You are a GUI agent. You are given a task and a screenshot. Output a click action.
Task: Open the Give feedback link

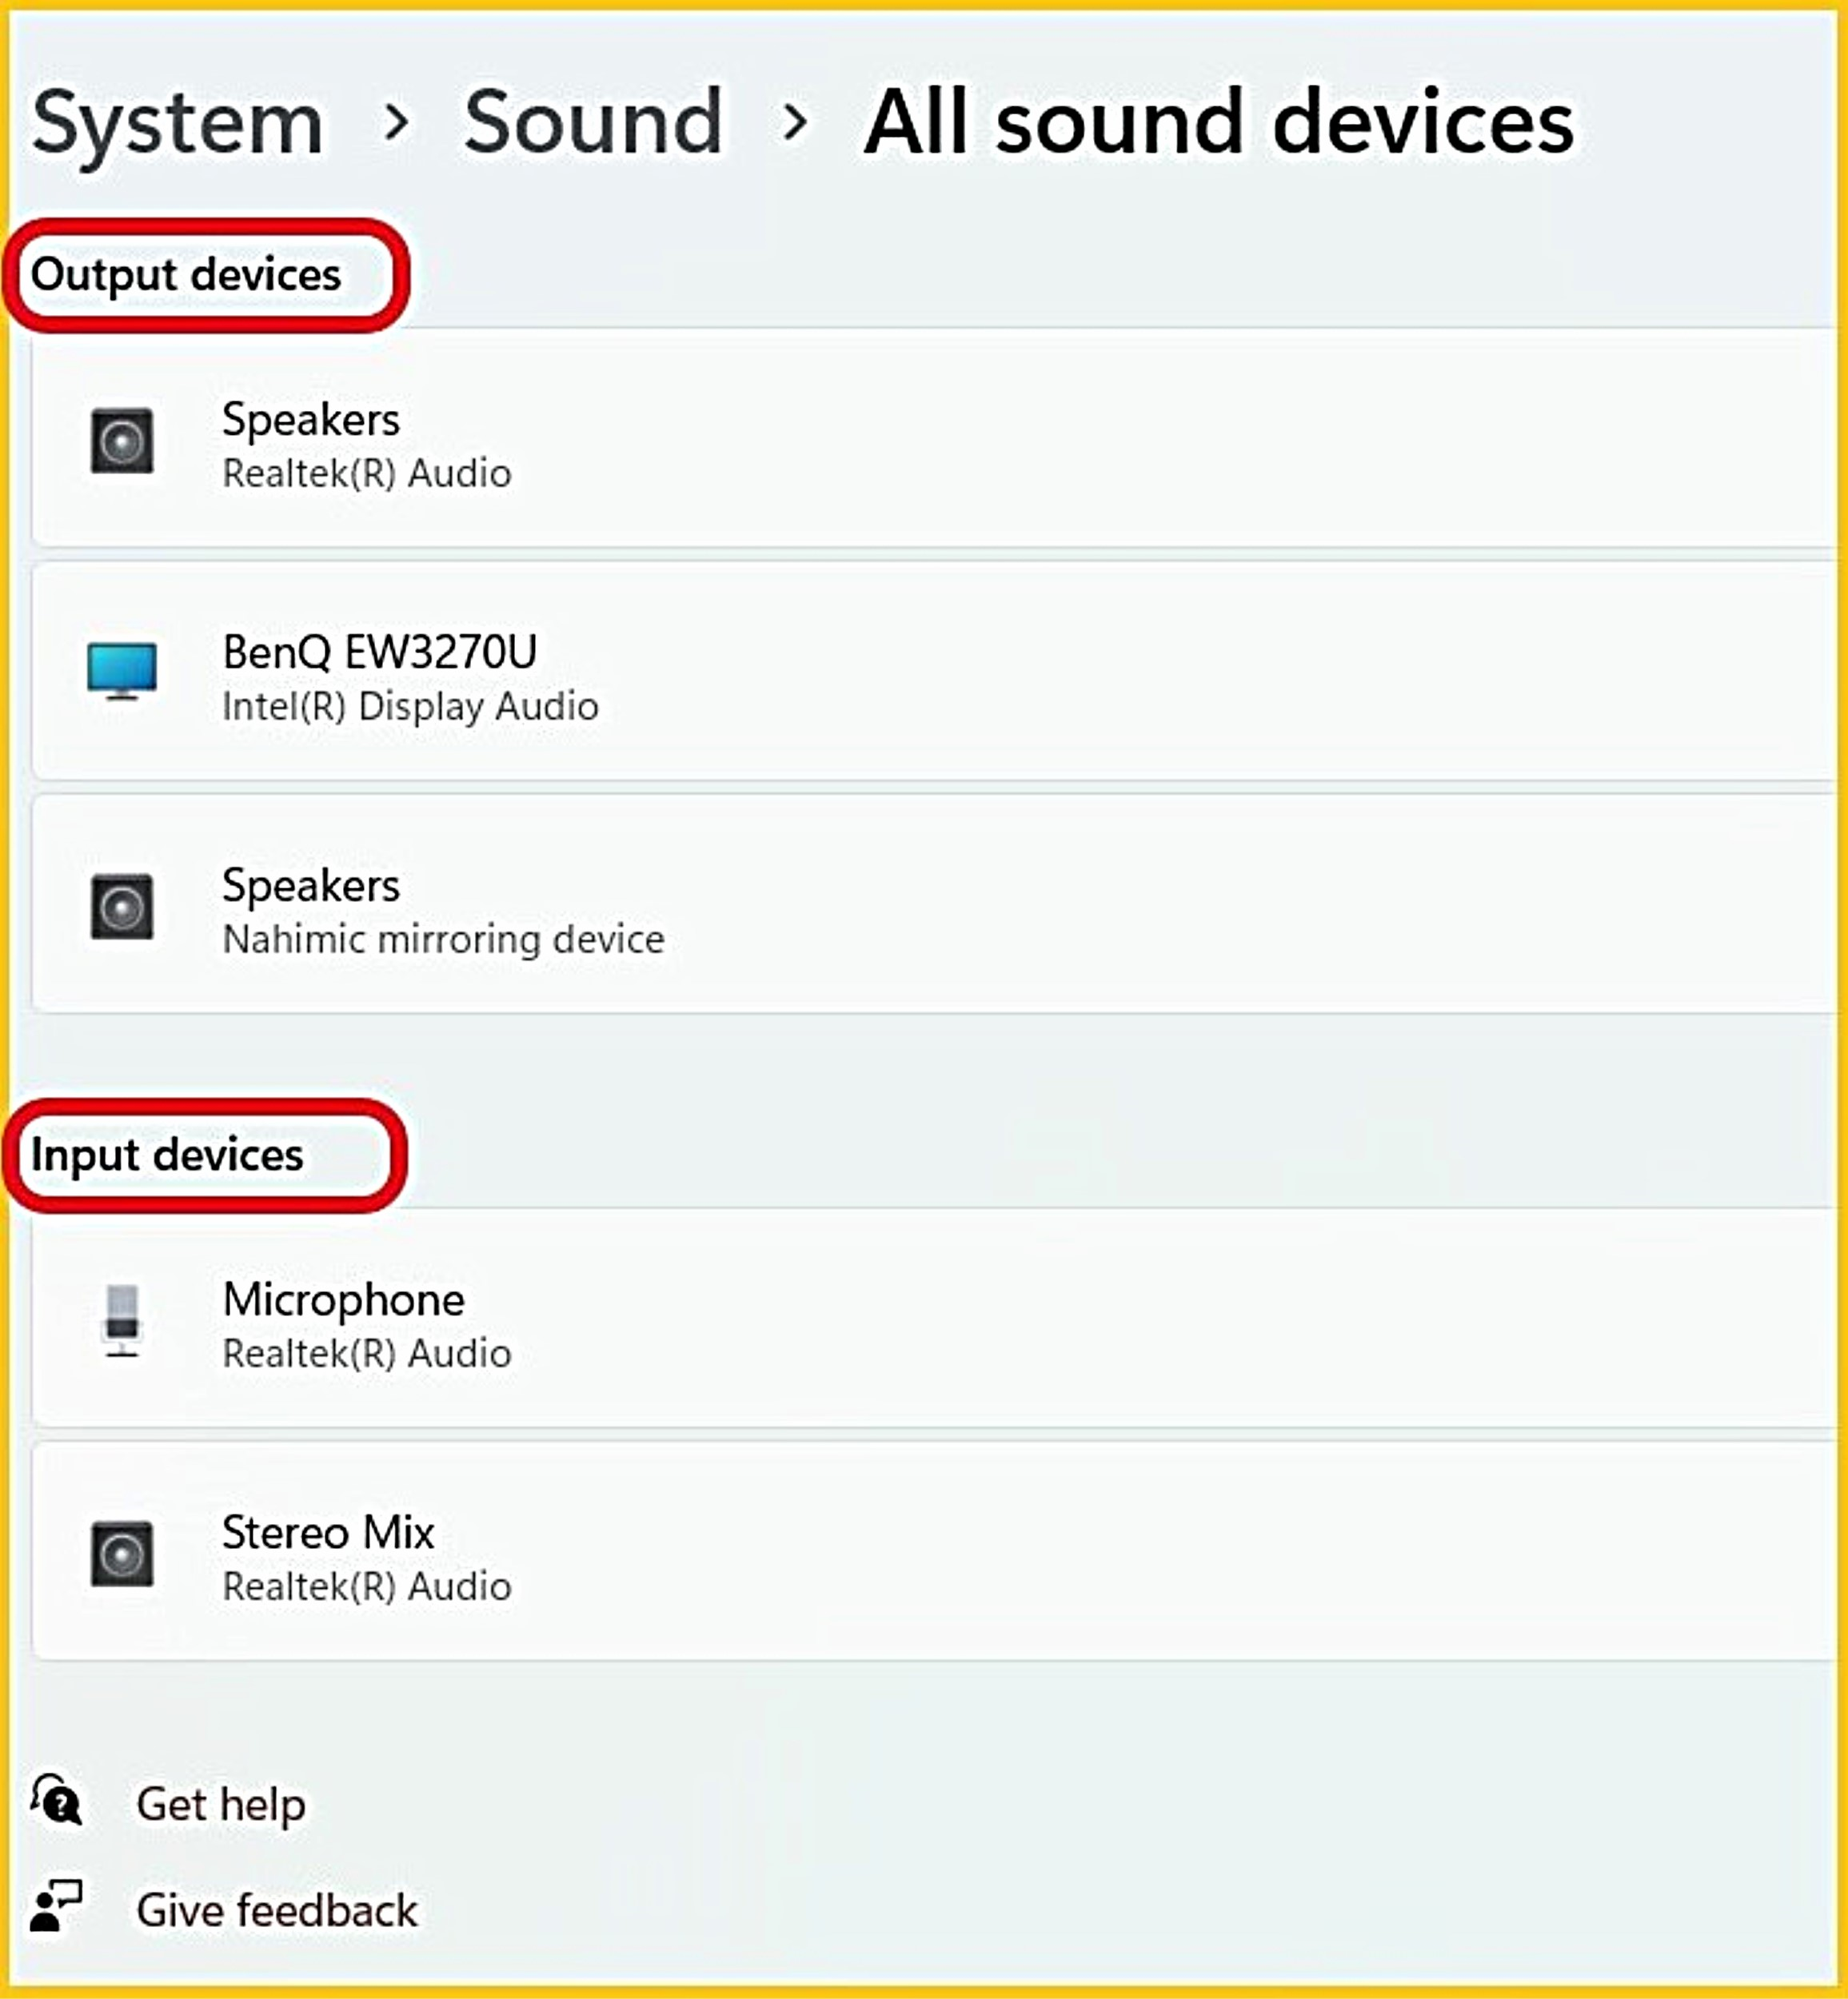pyautogui.click(x=277, y=1910)
